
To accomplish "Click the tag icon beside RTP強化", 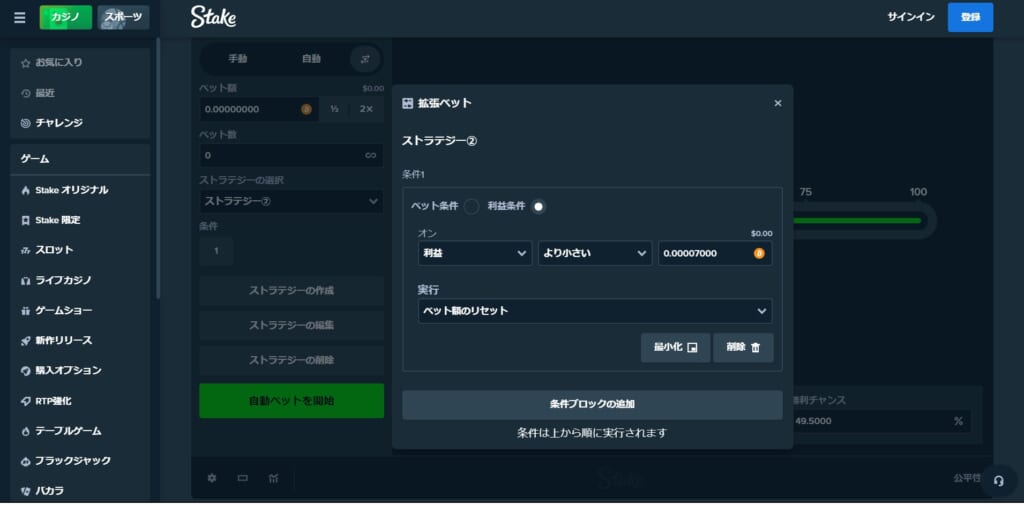I will tap(25, 401).
